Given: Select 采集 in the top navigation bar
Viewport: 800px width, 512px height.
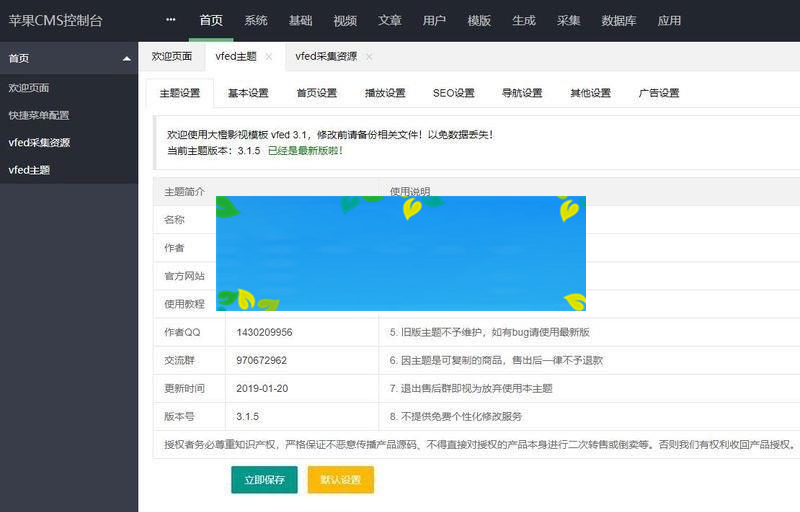Looking at the screenshot, I should [x=569, y=20].
